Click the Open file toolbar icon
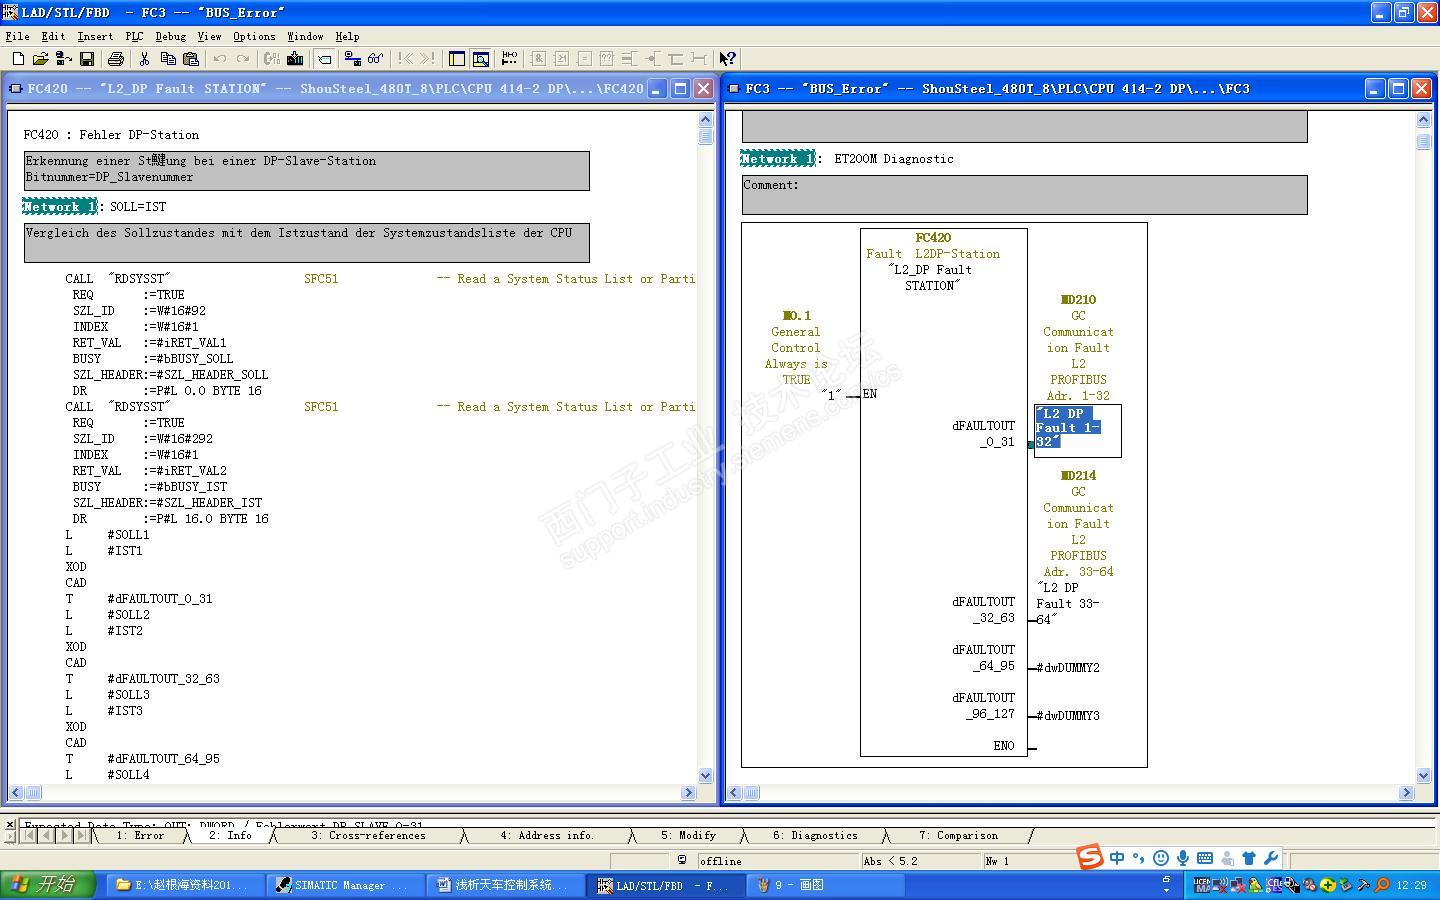 pyautogui.click(x=40, y=59)
